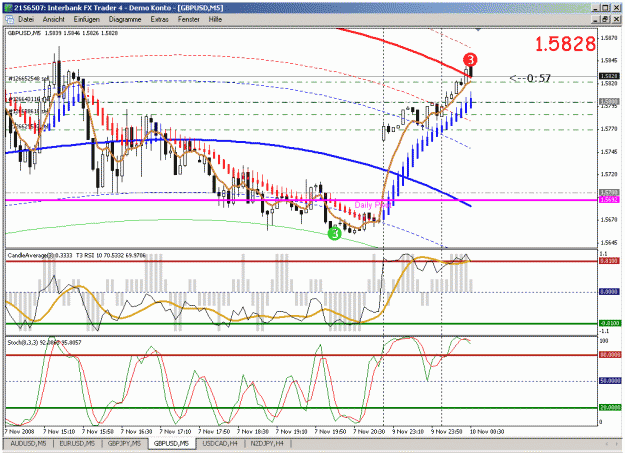Viewport: 625px width, 453px height.
Task: Click the chart document icon beside Datei
Action: pyautogui.click(x=9, y=19)
